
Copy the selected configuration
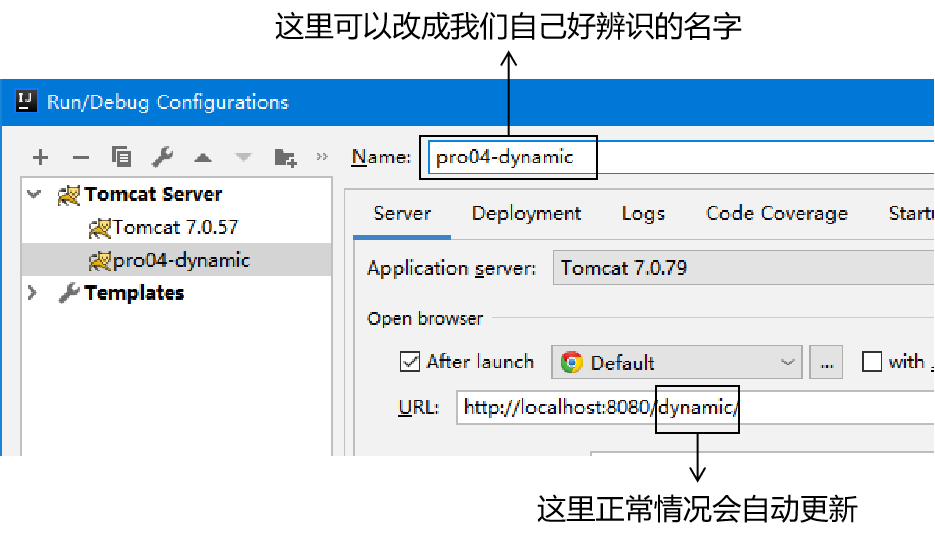pyautogui.click(x=122, y=157)
